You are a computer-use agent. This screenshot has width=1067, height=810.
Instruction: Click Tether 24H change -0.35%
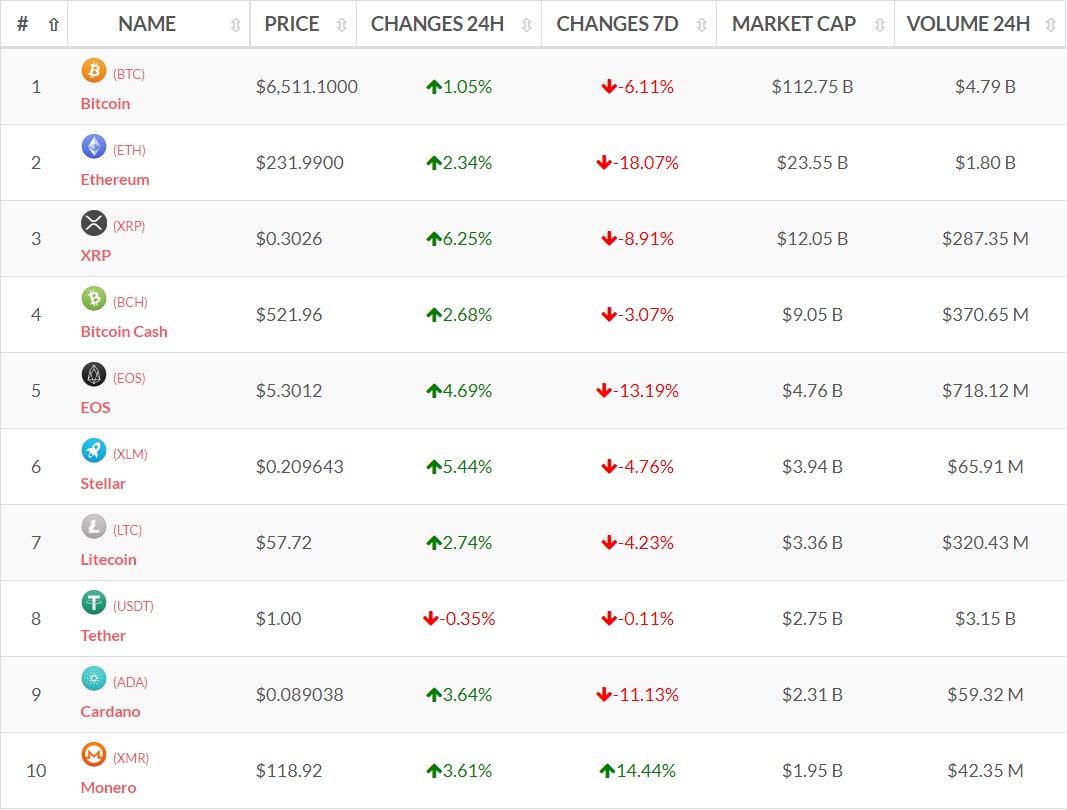click(459, 619)
